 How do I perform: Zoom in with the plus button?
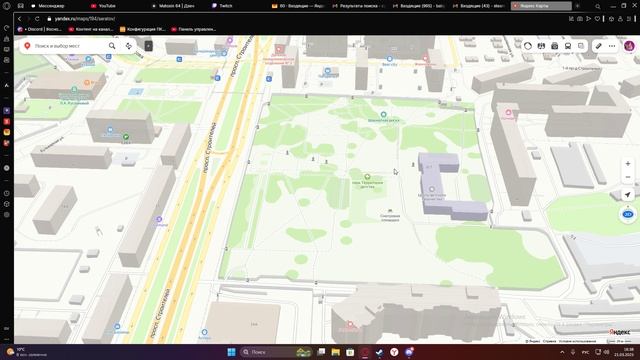tap(628, 164)
